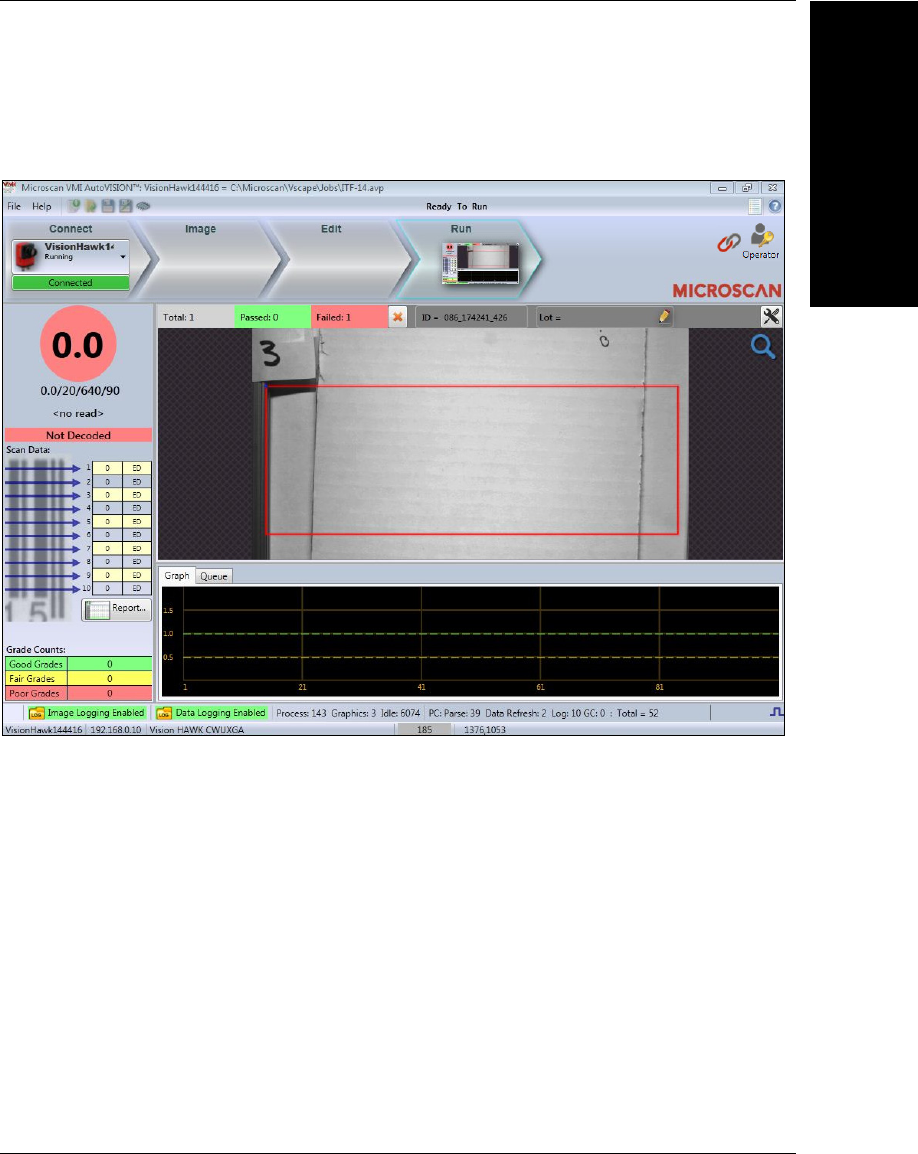Expand the VisionHawk device dropdown arrow
Image resolution: width=918 pixels, height=1154 pixels.
pyautogui.click(x=123, y=257)
